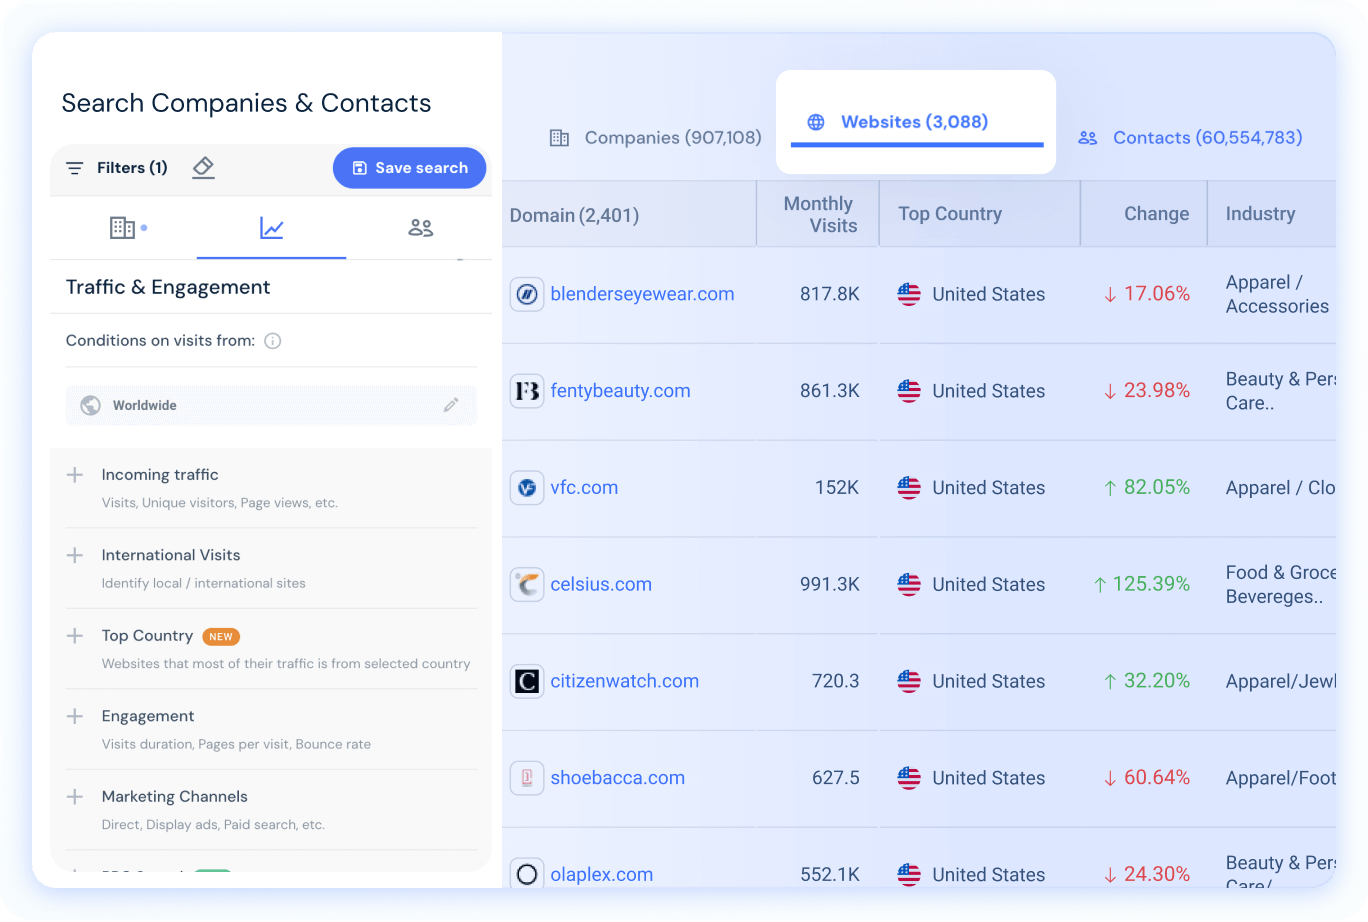Image resolution: width=1368 pixels, height=922 pixels.
Task: Select the Contacts filter icon tab
Action: tap(420, 227)
